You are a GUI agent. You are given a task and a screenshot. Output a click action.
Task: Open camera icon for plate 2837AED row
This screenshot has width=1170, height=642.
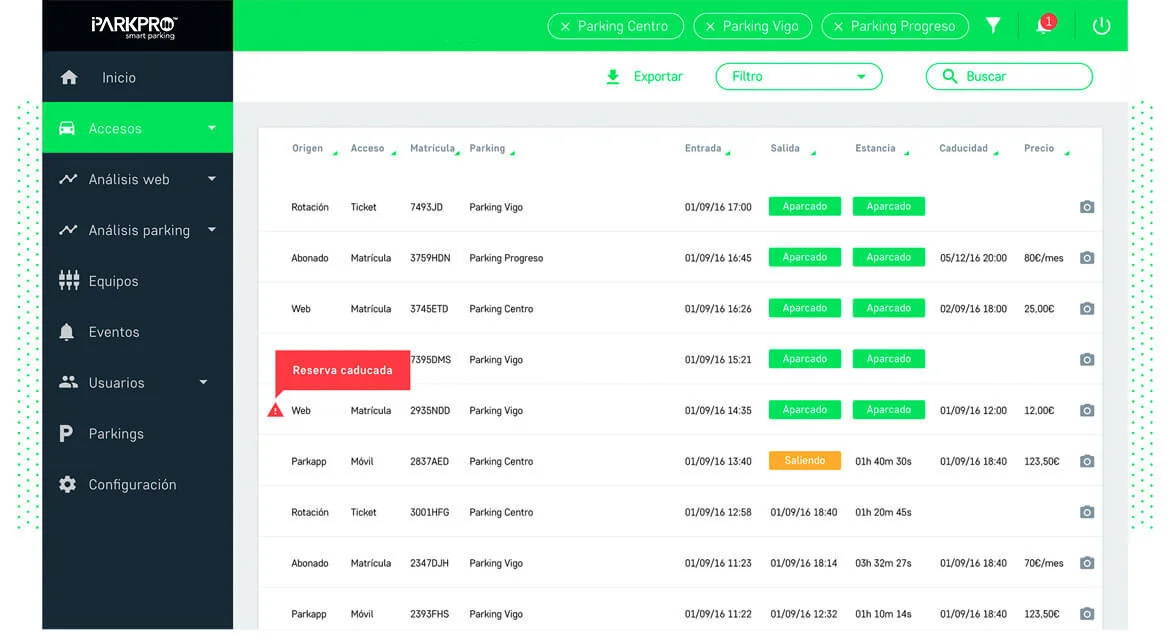coord(1087,461)
